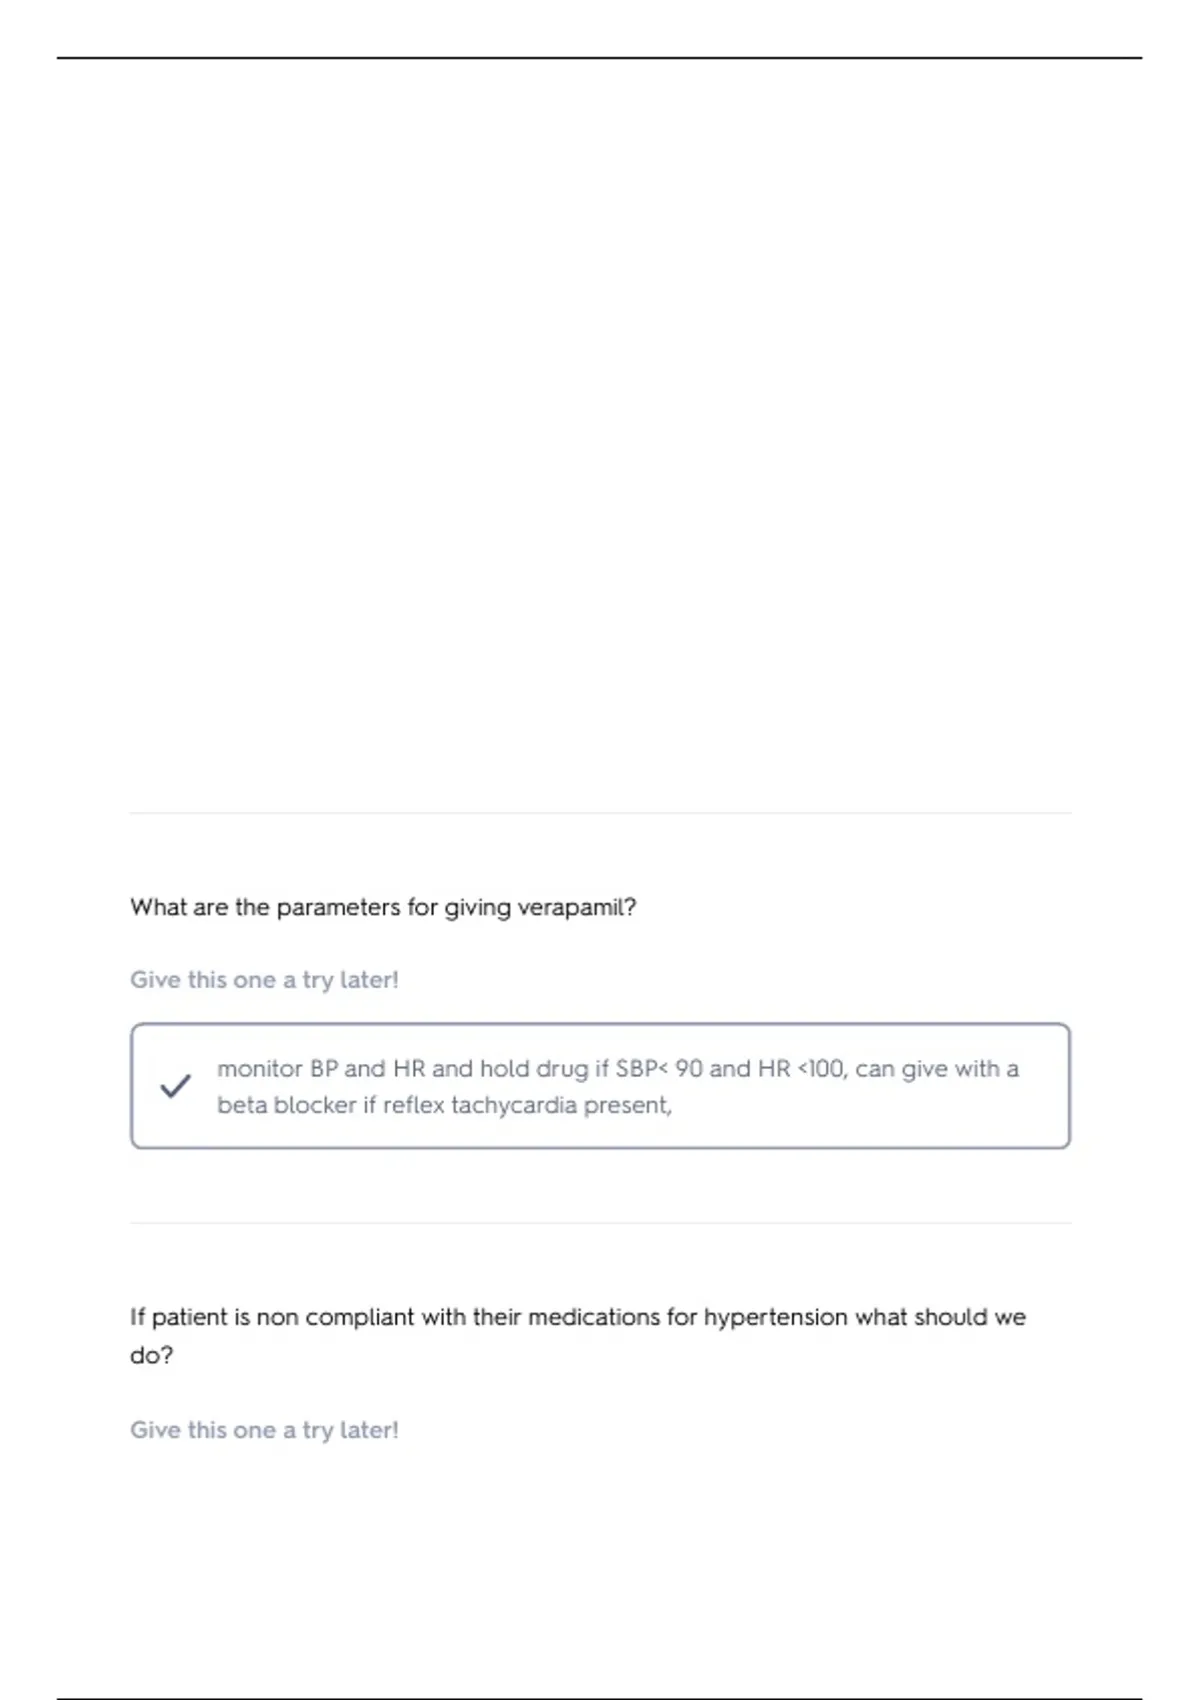Click the divider line above the verapamil question
This screenshot has height=1700, width=1200.
pos(600,813)
